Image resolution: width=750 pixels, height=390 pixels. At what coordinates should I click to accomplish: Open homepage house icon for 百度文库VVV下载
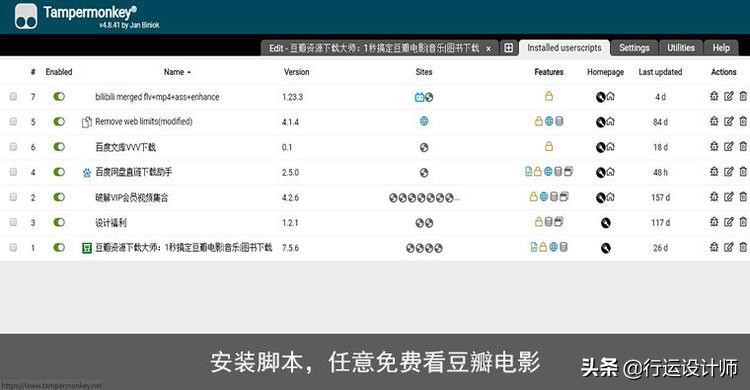pyautogui.click(x=610, y=147)
